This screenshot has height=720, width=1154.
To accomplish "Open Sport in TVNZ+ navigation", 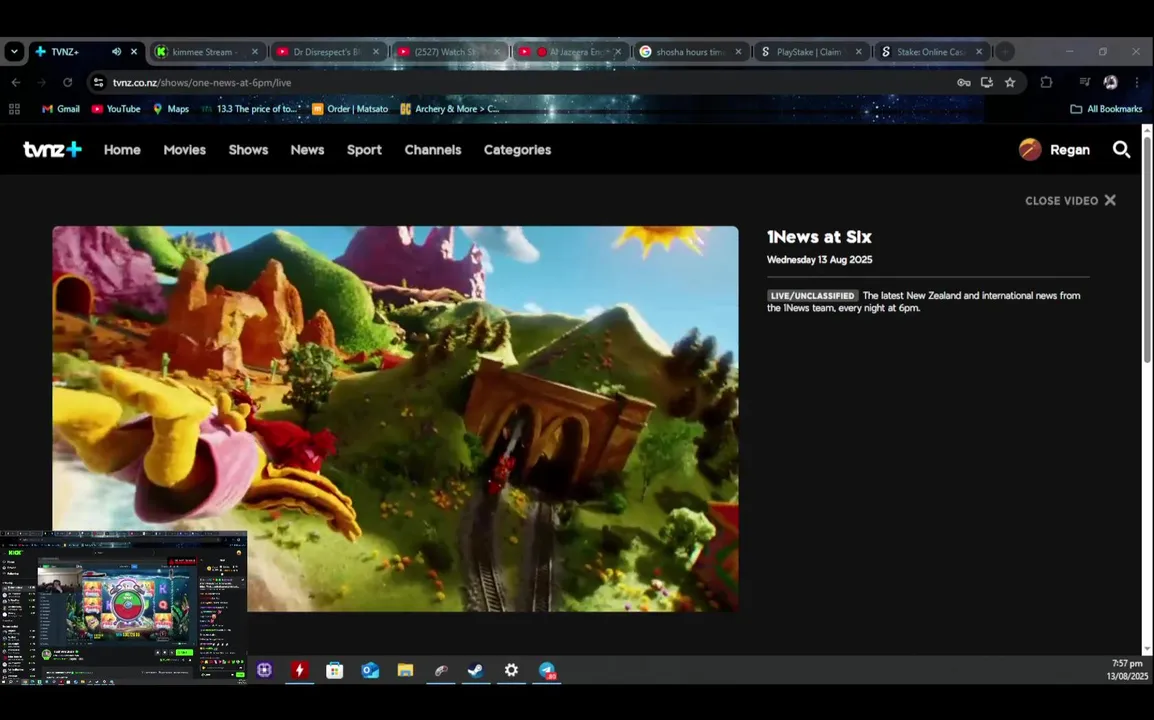I will tap(364, 149).
